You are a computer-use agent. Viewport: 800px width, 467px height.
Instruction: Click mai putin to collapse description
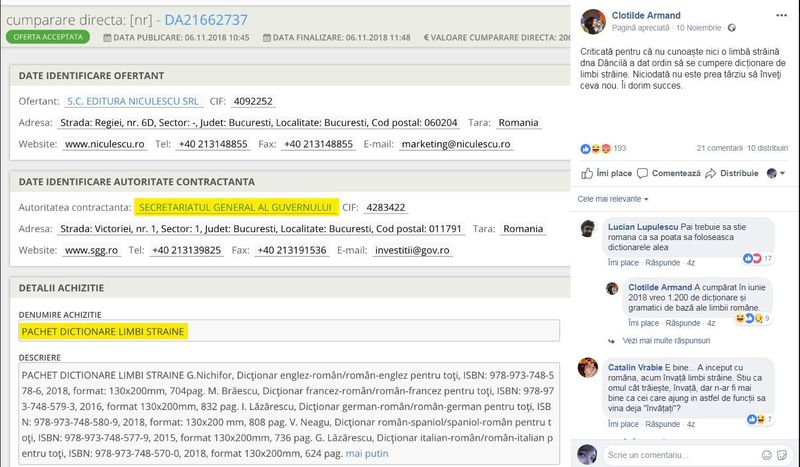tap(369, 453)
